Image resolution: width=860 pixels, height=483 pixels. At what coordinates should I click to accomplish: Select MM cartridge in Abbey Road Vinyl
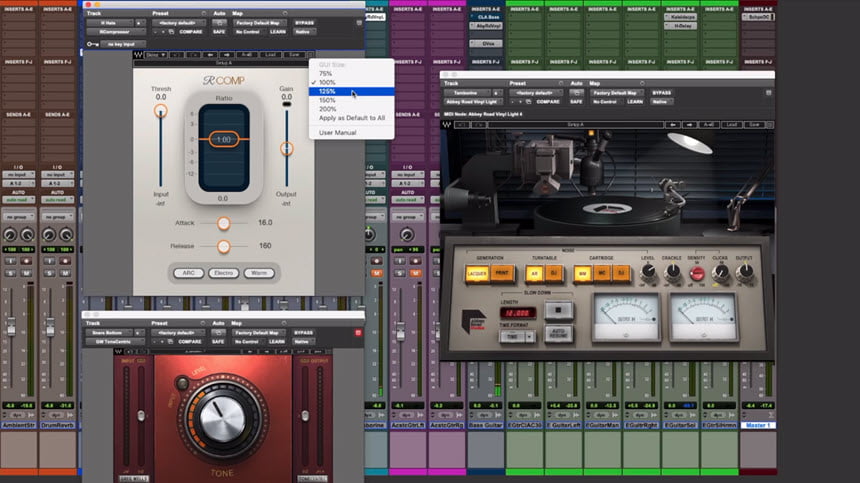582,273
